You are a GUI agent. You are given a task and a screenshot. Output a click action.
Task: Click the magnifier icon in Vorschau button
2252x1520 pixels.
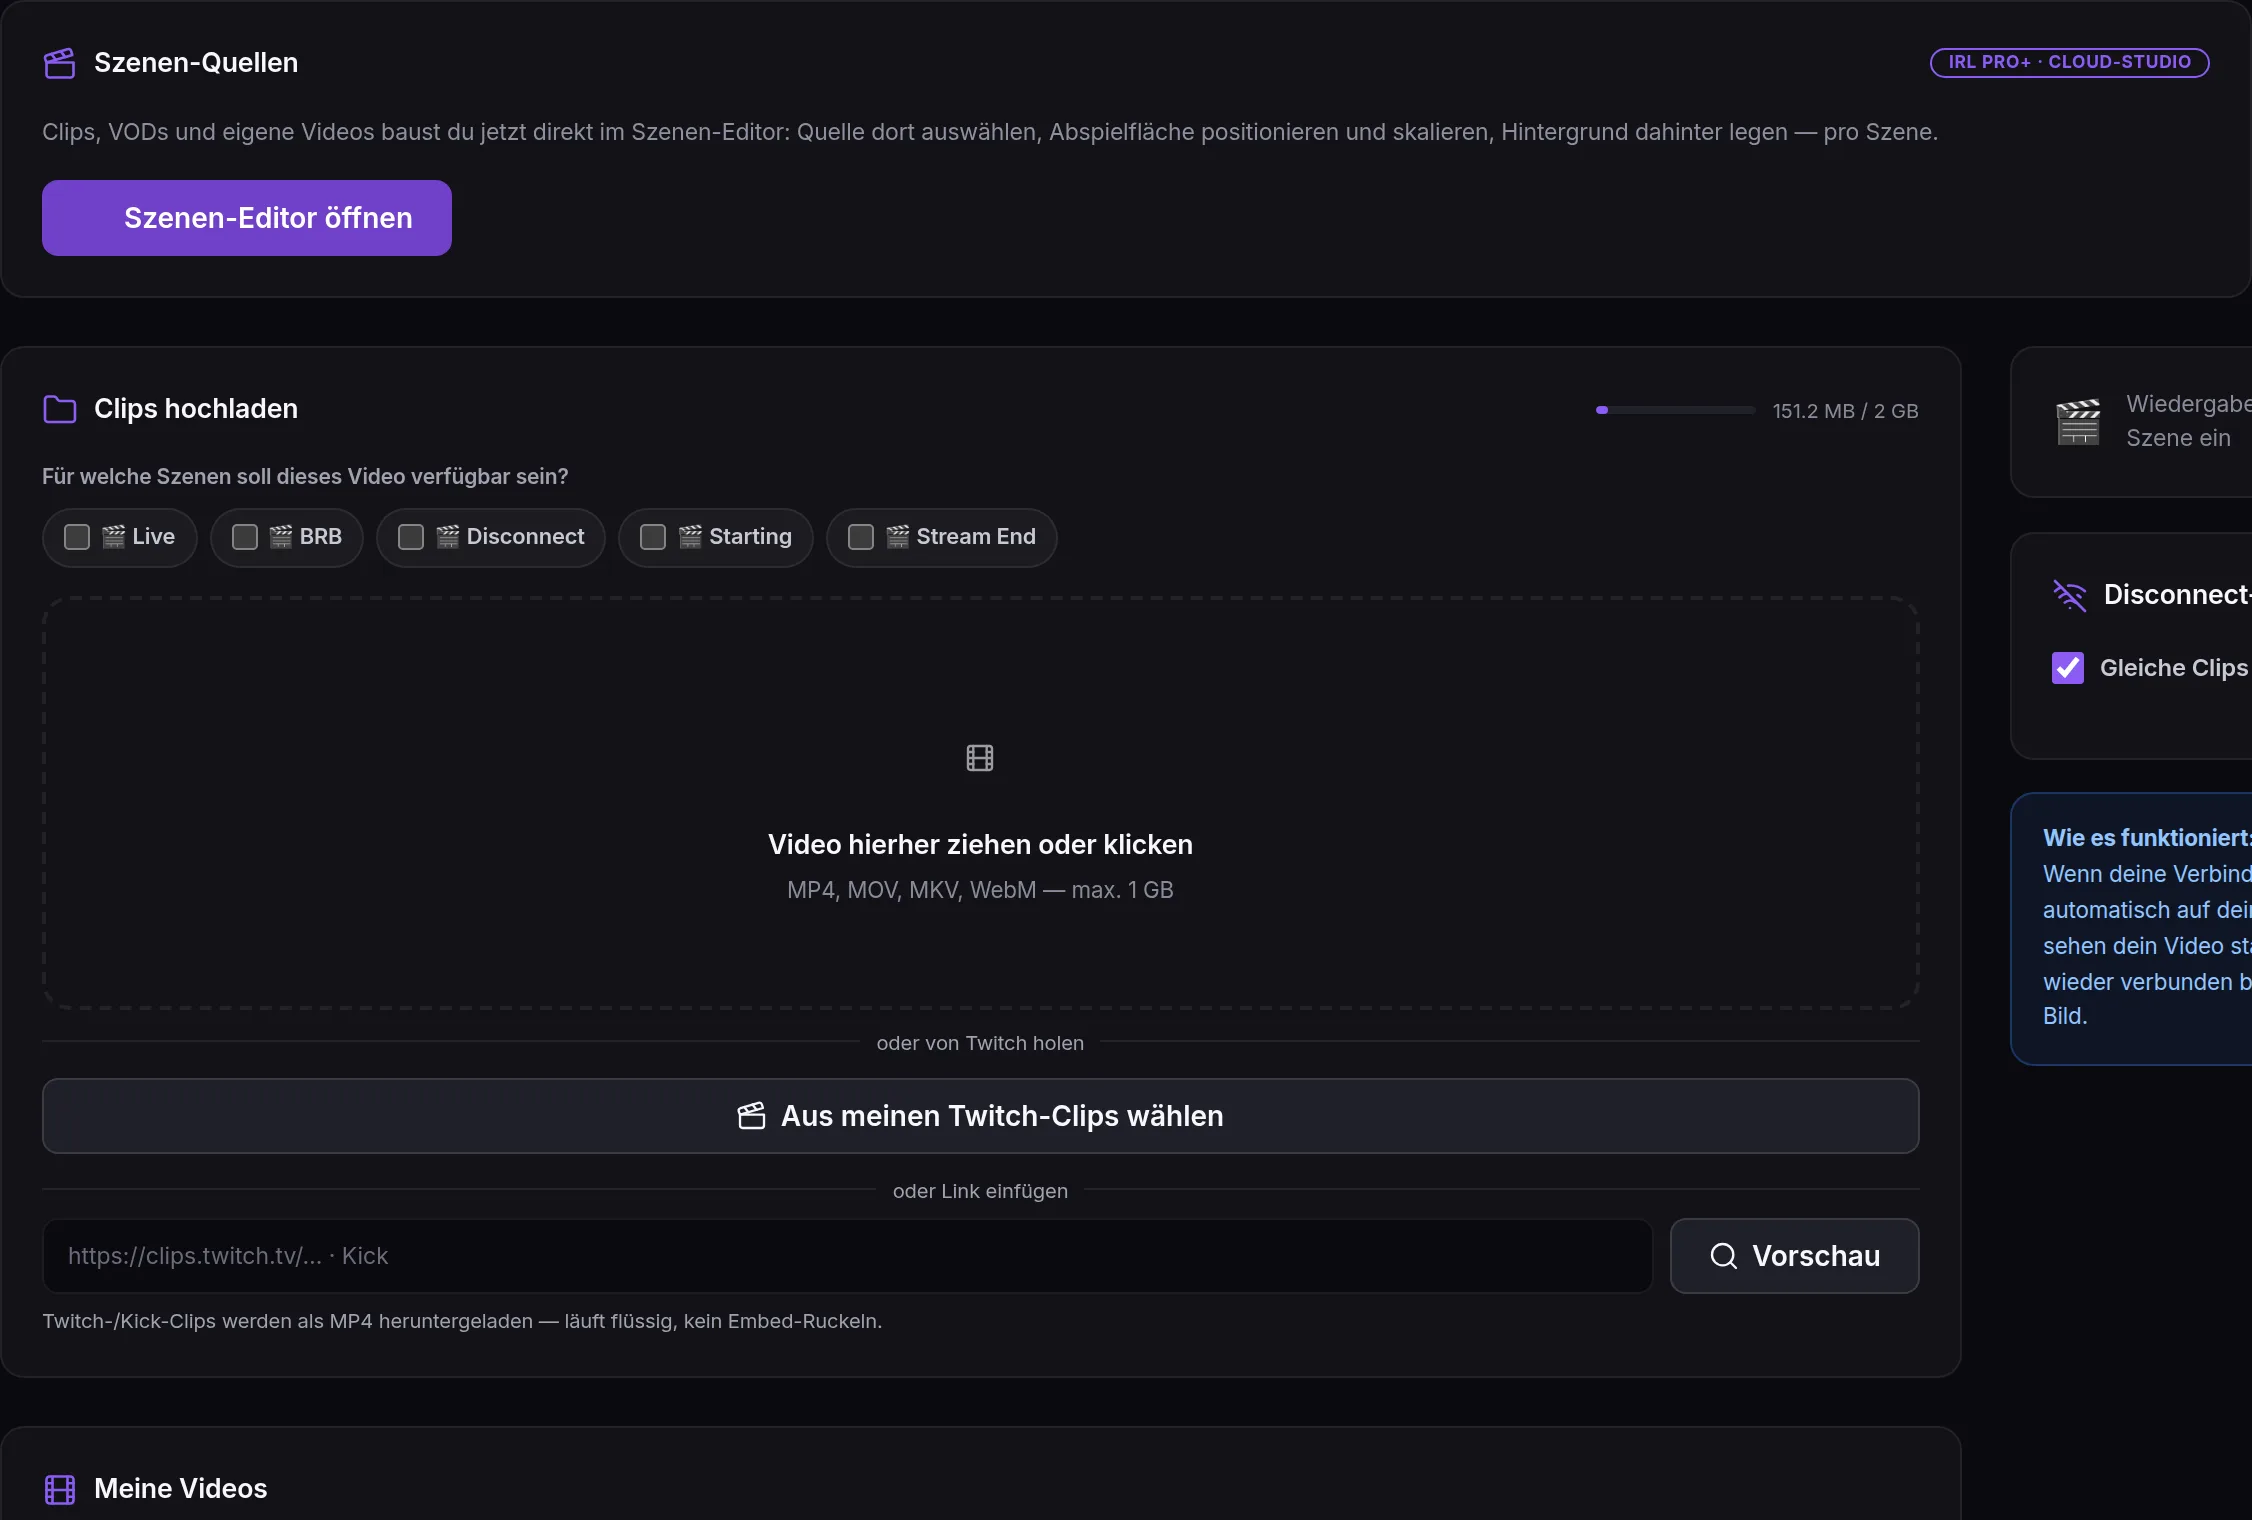tap(1724, 1256)
